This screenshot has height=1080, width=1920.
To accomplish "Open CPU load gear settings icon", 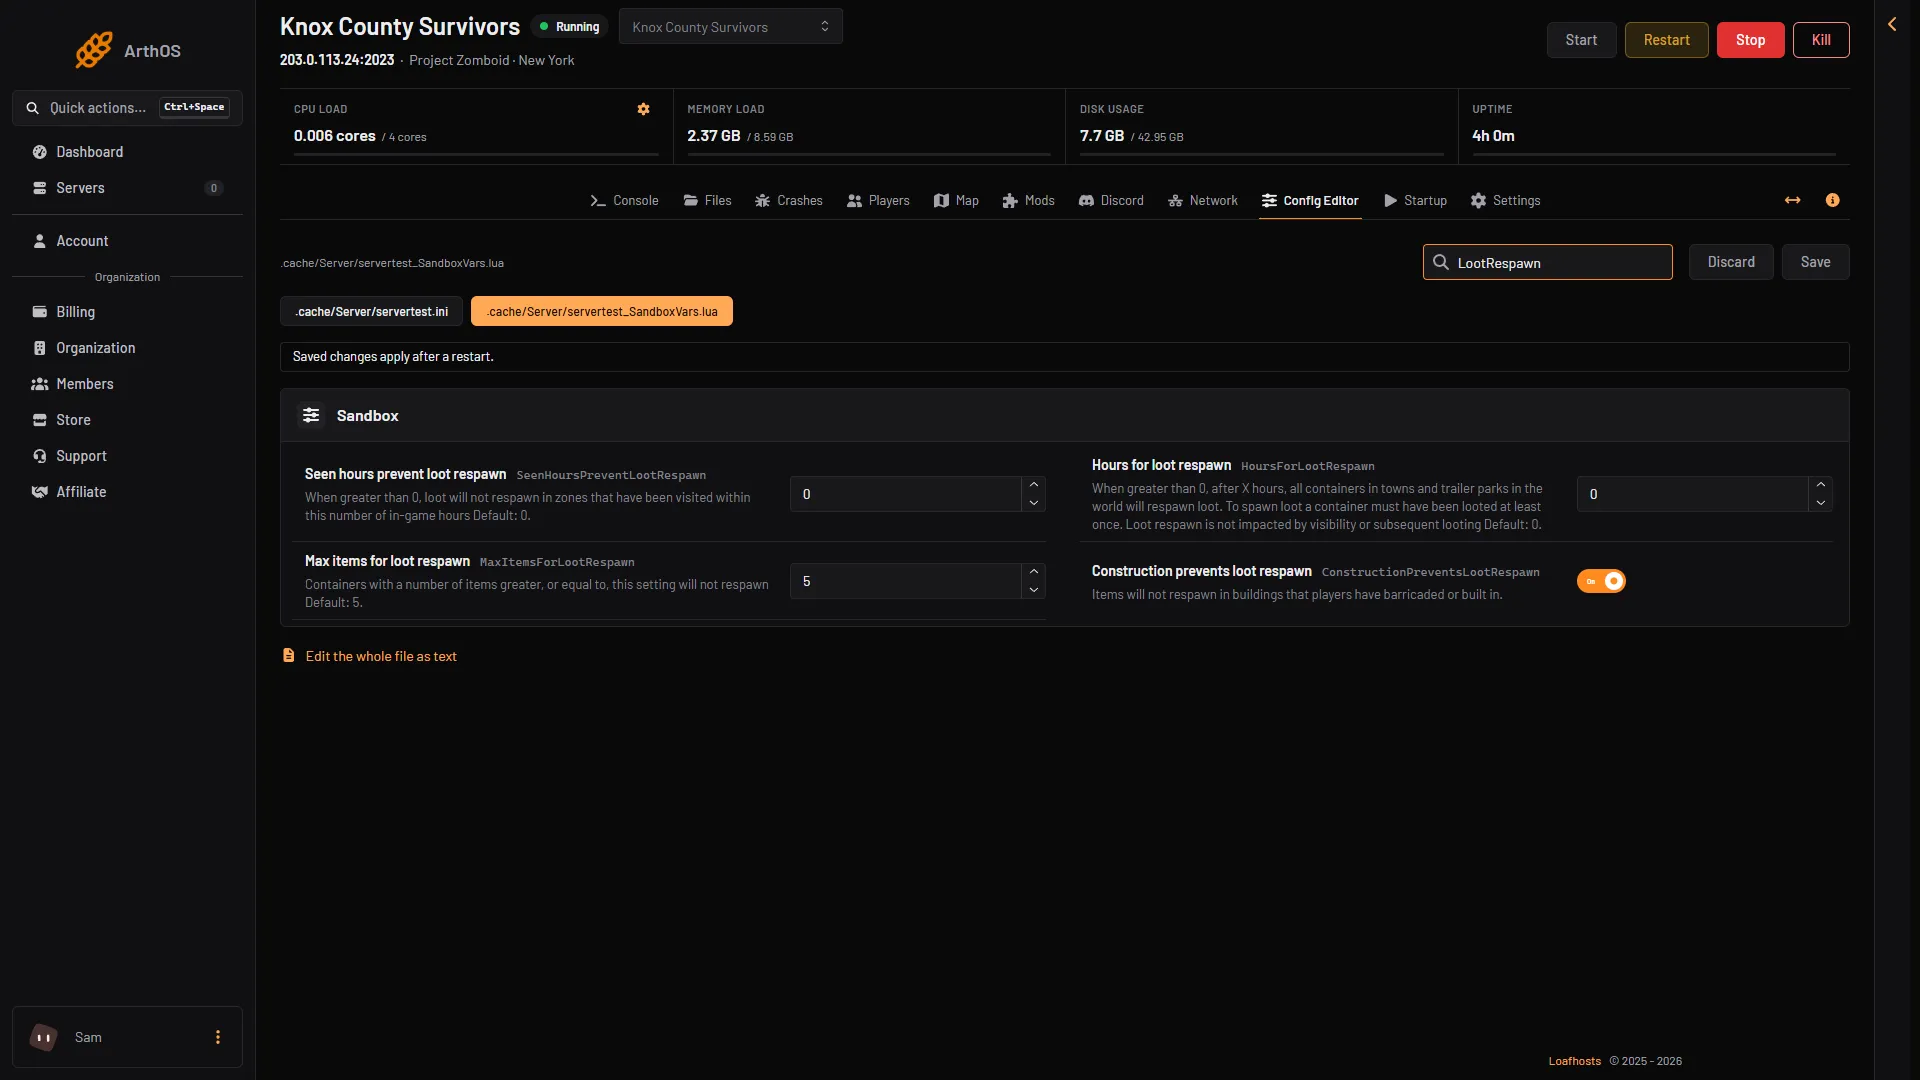I will 644,109.
